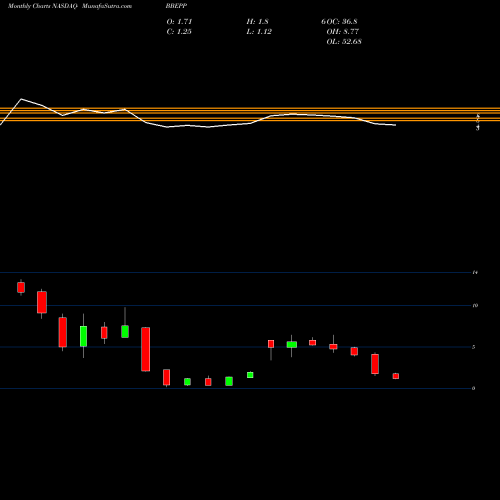Viewport: 500px width, 500px height.
Task: Click the close value 'C: 1.25'
Action: (179, 32)
